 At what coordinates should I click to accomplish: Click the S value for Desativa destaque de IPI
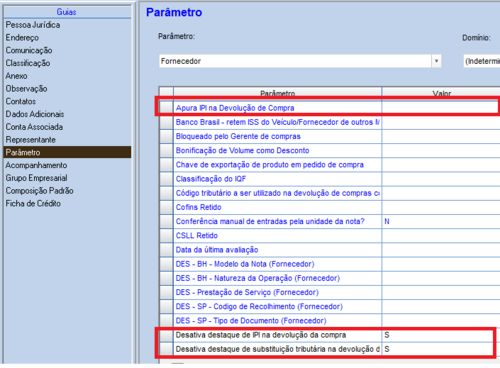point(387,335)
